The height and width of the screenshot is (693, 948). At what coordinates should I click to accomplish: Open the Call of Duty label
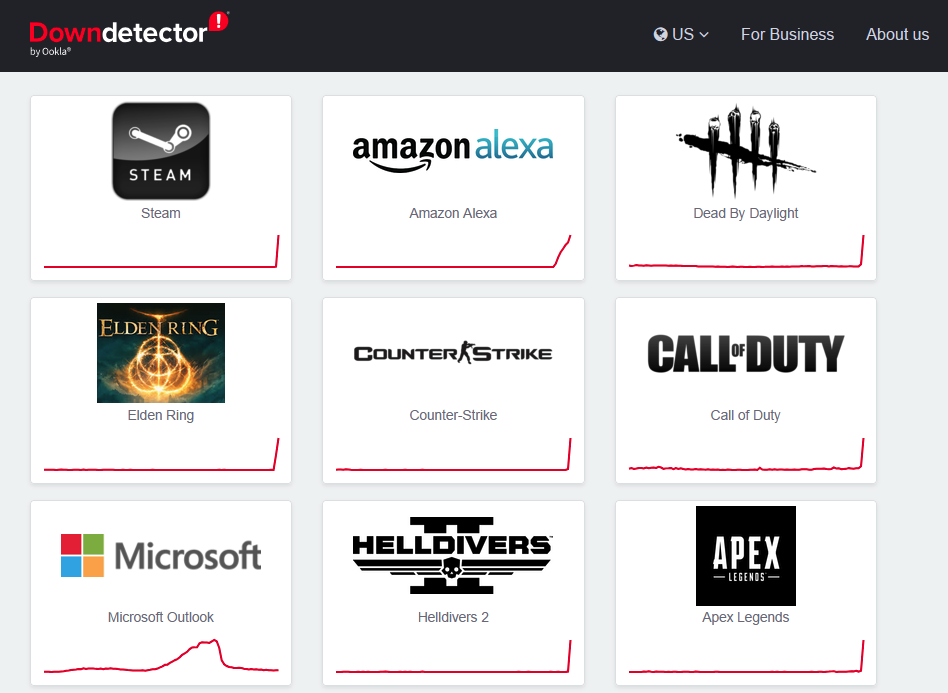click(745, 415)
